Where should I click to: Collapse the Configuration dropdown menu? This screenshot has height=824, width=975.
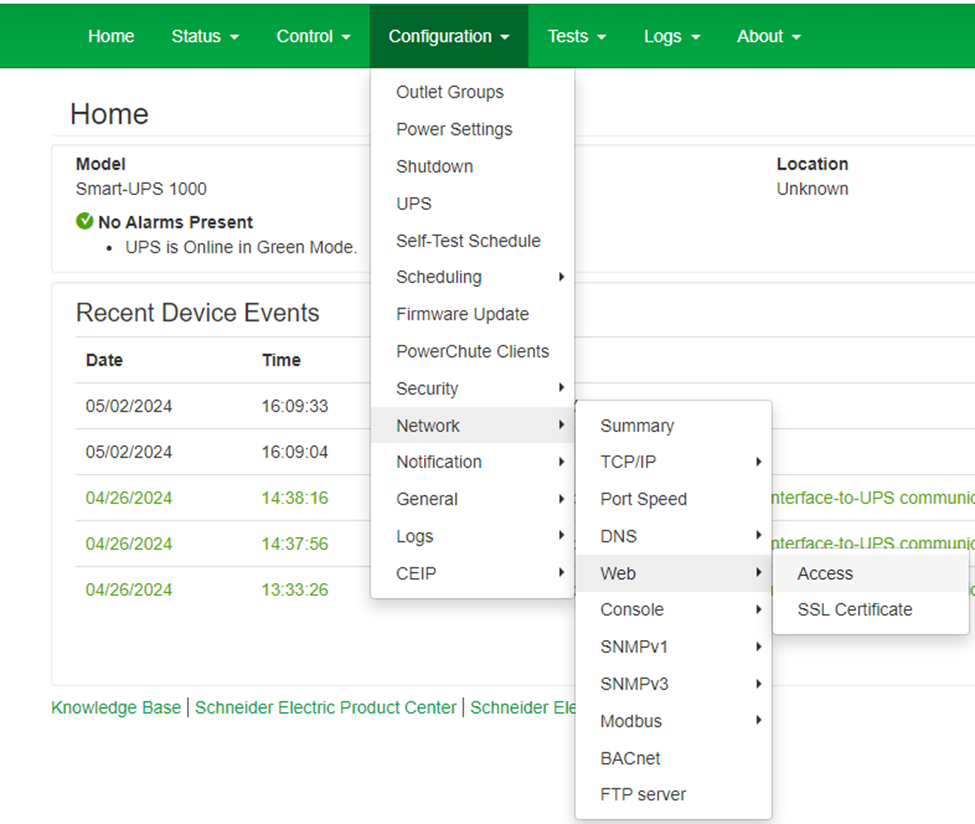pos(449,37)
